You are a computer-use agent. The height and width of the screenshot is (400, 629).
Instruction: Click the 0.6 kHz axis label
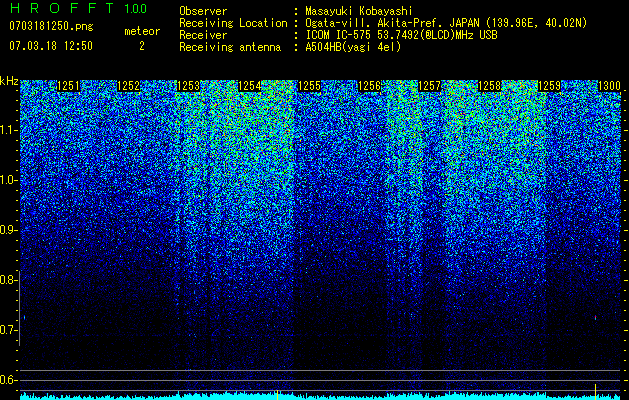[9, 380]
